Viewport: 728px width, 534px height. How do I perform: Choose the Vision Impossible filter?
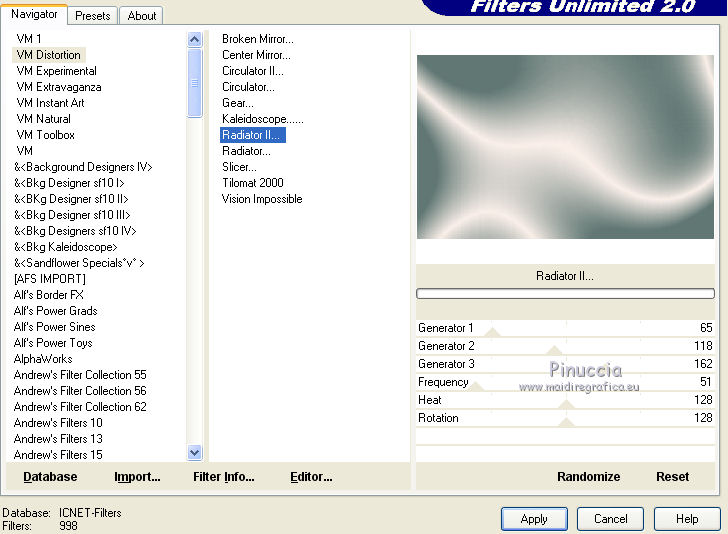pos(262,199)
